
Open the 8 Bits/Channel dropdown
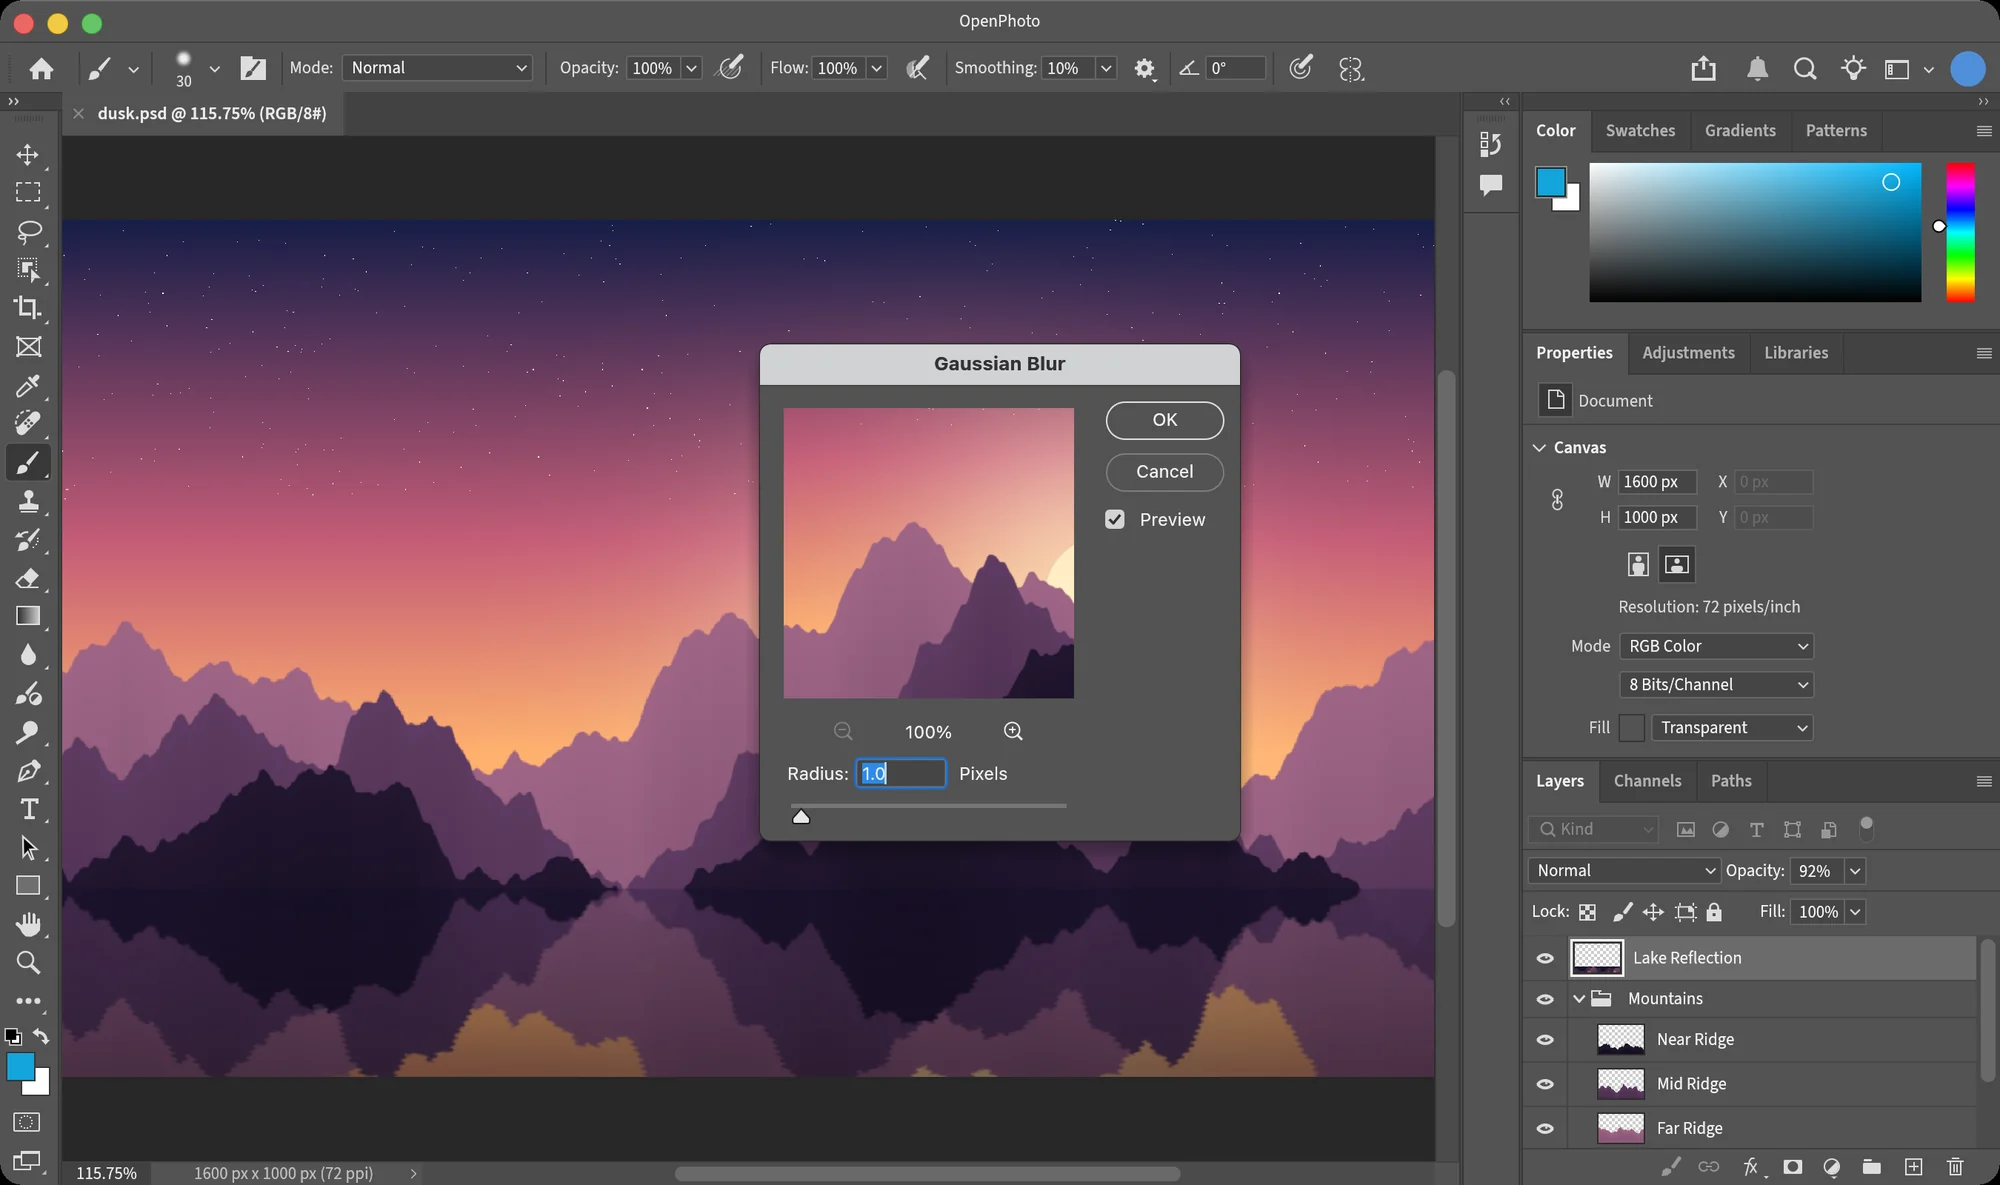point(1716,685)
